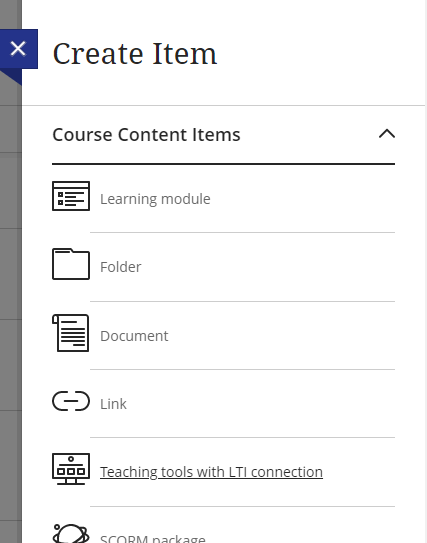Image resolution: width=427 pixels, height=543 pixels.
Task: Choose the Link text option
Action: [x=113, y=404]
